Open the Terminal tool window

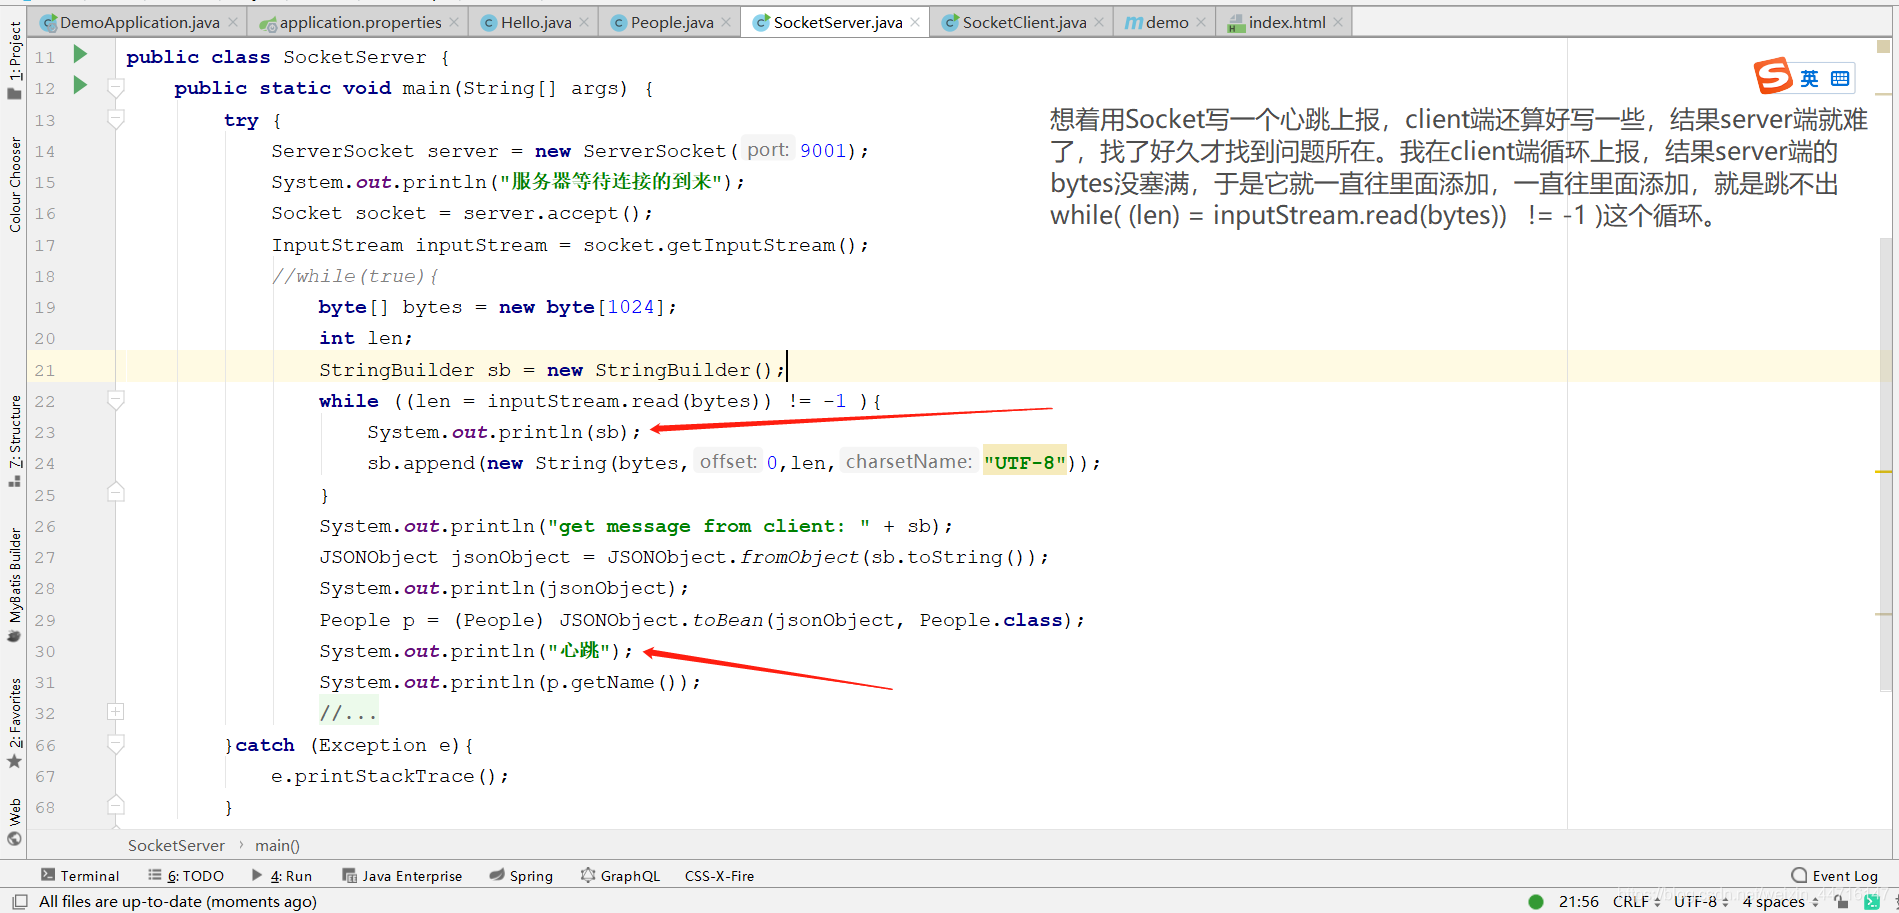click(x=80, y=876)
